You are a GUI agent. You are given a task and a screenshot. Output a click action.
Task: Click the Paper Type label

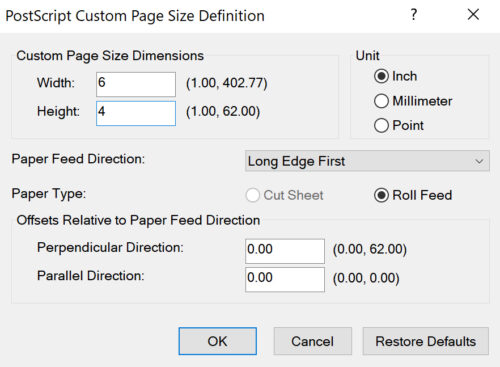click(49, 194)
